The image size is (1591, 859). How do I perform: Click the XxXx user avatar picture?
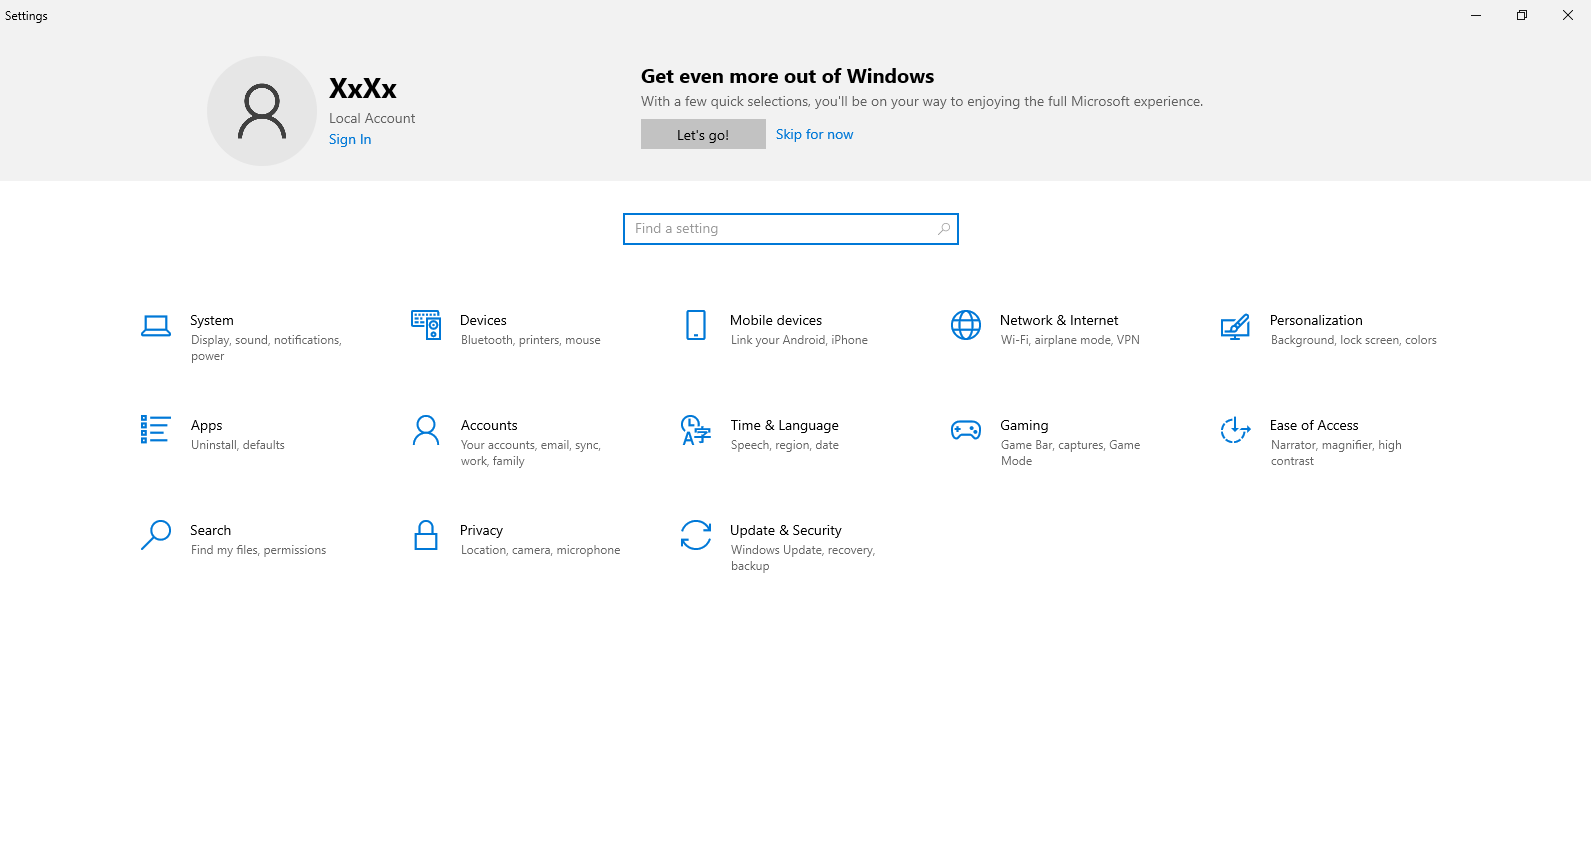pyautogui.click(x=262, y=111)
